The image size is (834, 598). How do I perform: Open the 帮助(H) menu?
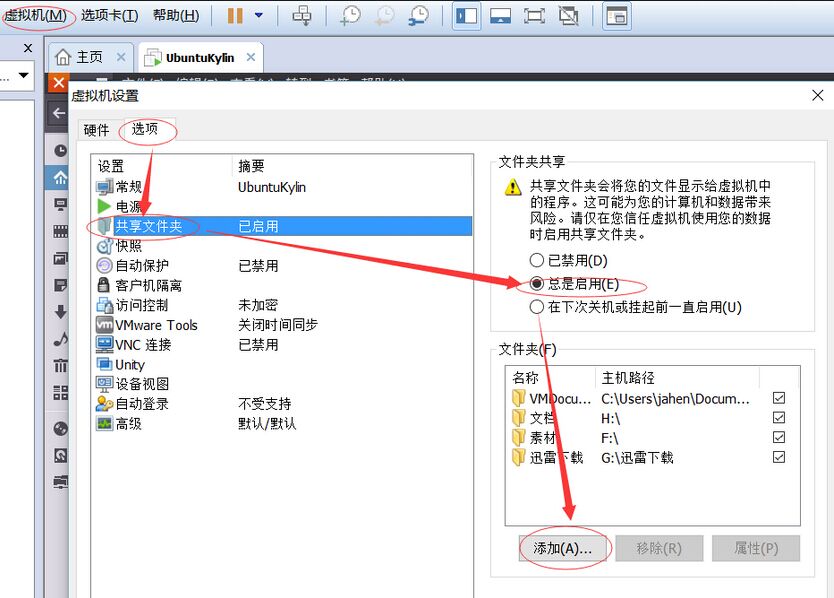[176, 15]
